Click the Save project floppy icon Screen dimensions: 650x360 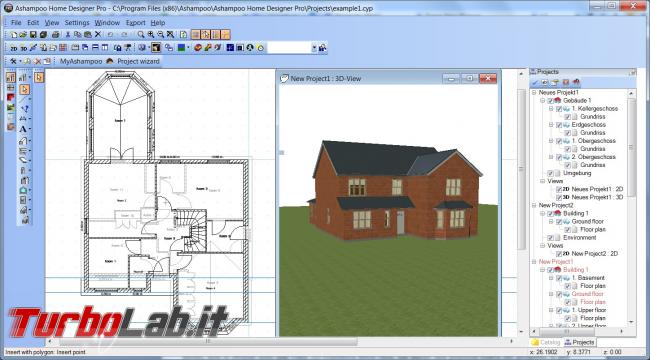(33, 34)
